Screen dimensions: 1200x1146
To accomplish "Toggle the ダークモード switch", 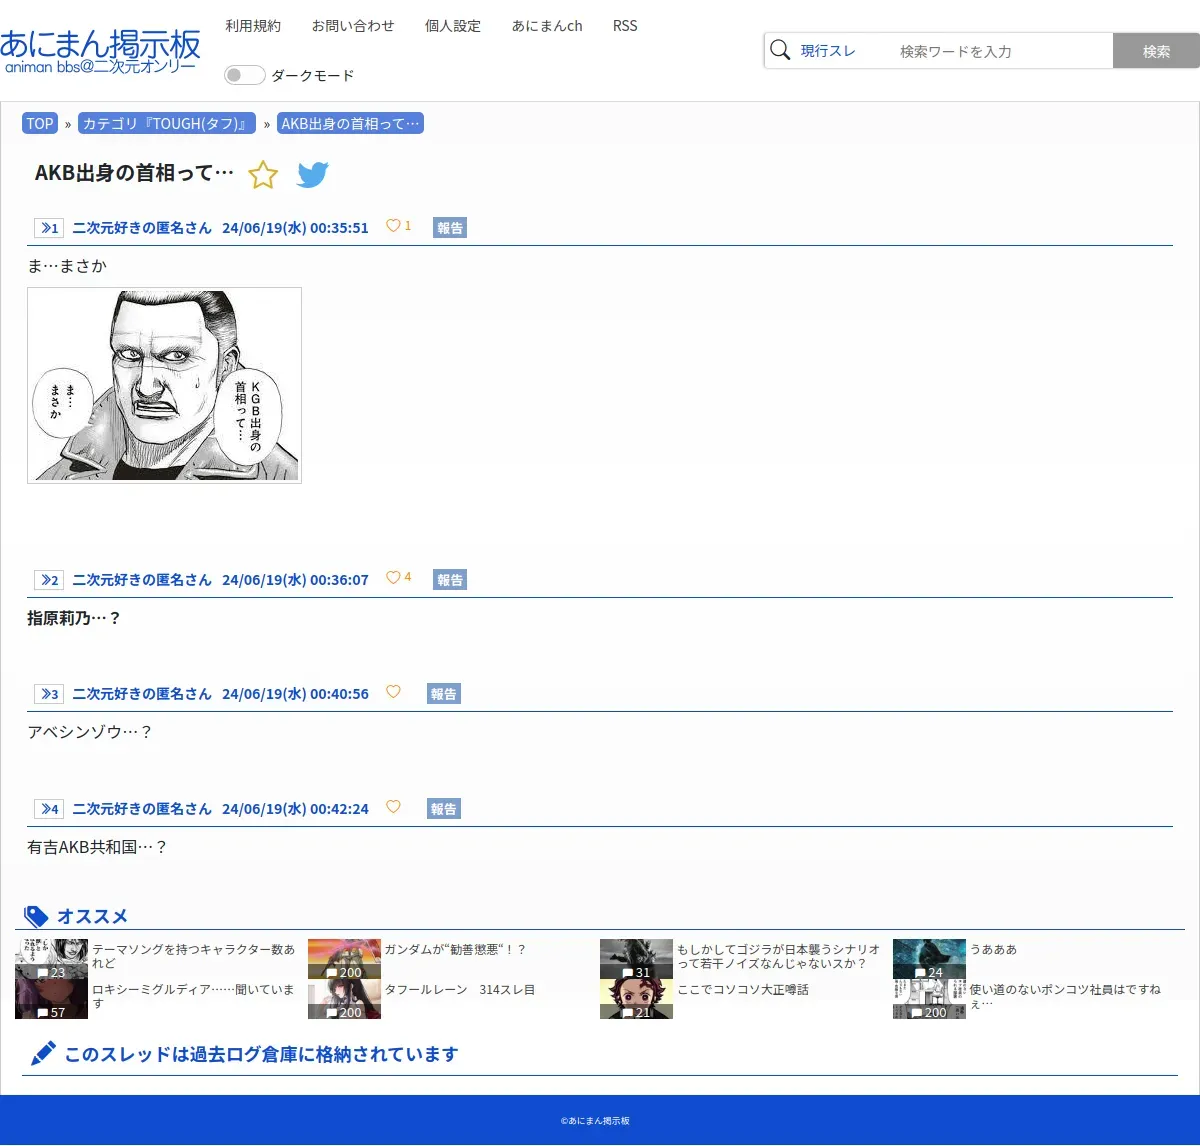I will pos(244,75).
